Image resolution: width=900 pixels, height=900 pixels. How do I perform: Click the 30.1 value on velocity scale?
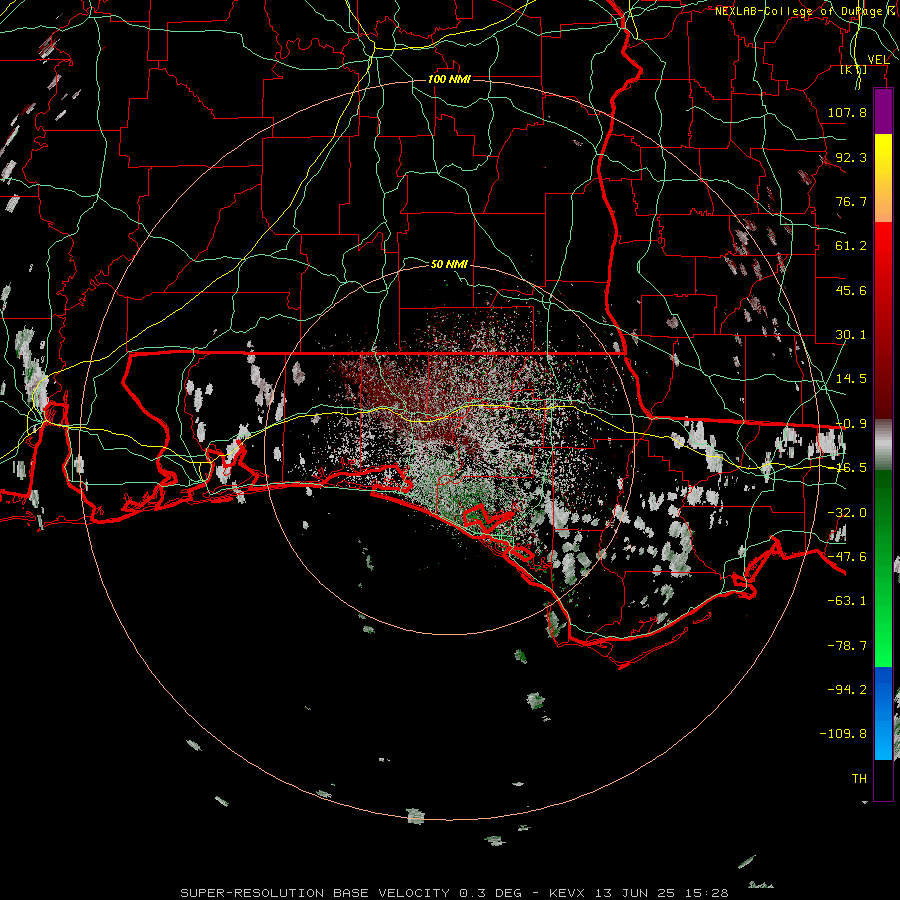point(851,335)
